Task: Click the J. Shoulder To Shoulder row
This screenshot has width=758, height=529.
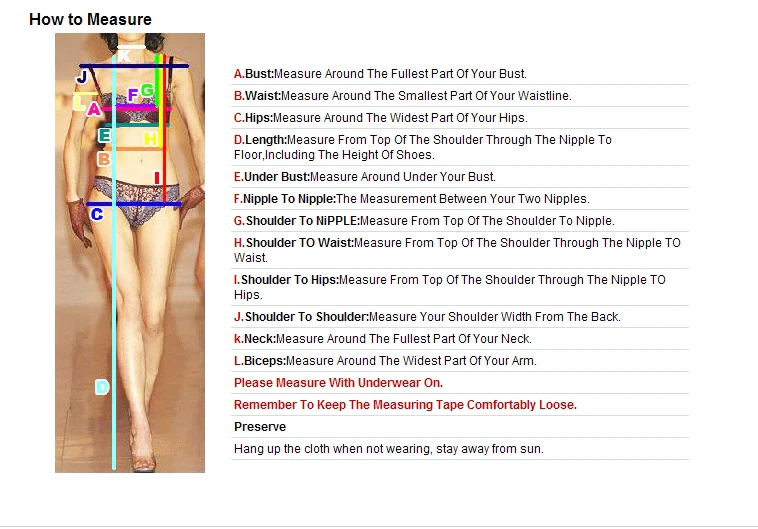Action: point(460,317)
